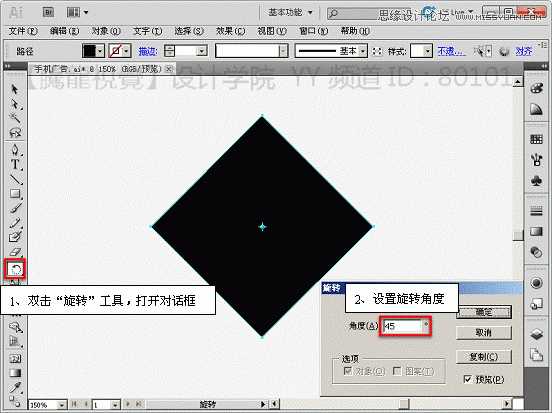Image resolution: width=552 pixels, height=413 pixels.
Task: Expand the stroke color dropdown arrow
Action: click(127, 51)
